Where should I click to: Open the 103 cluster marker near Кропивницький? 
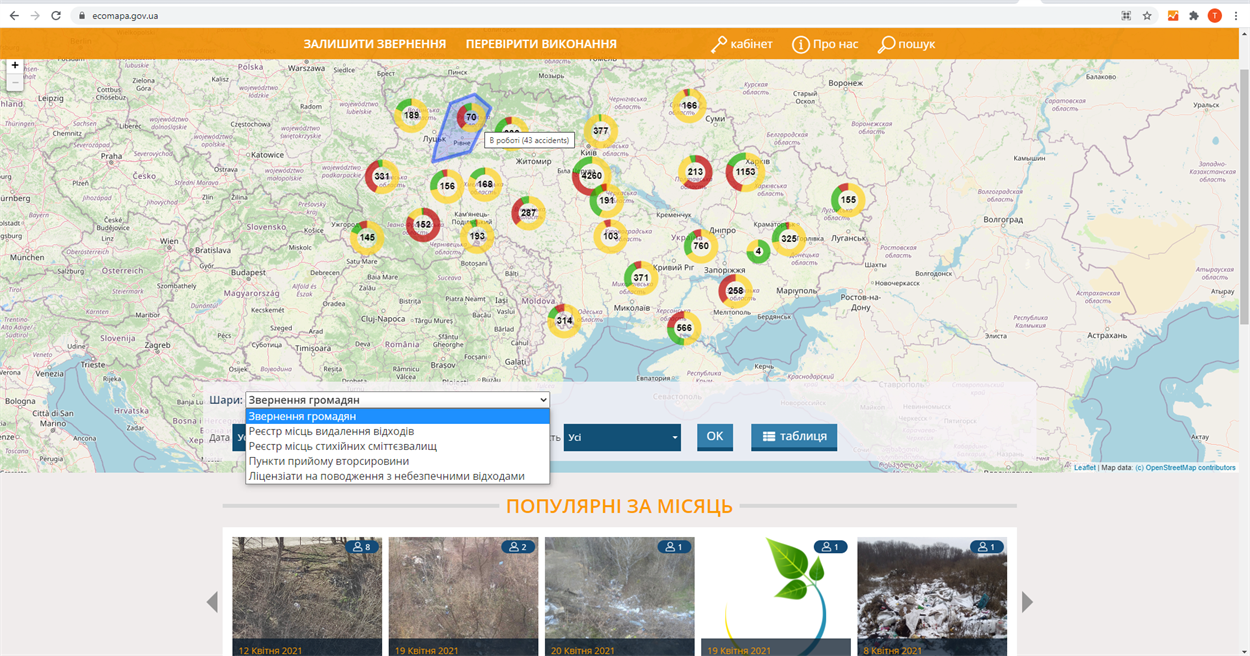611,236
